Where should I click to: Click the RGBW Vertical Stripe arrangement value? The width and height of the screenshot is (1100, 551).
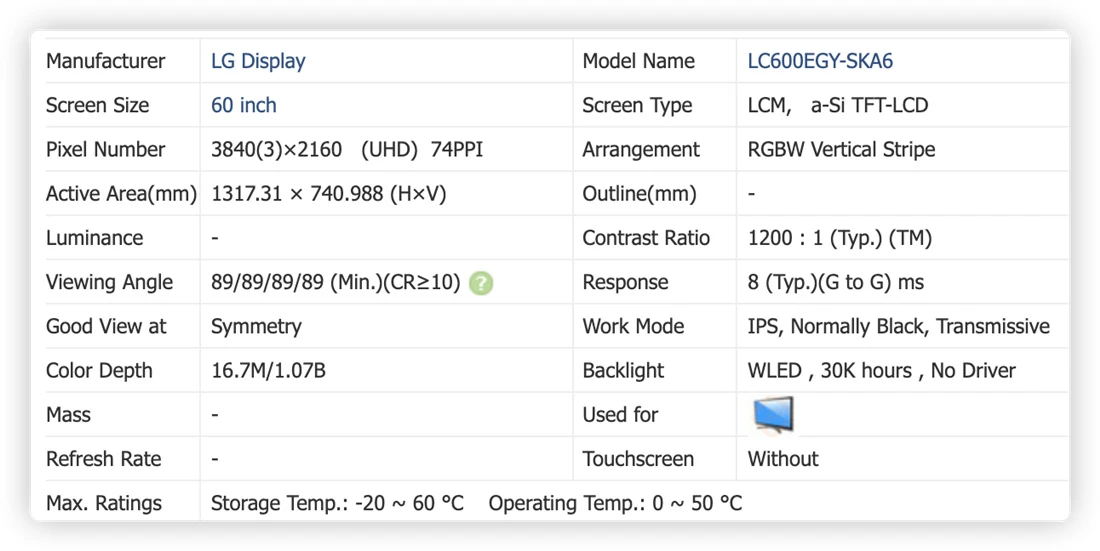tap(841, 150)
